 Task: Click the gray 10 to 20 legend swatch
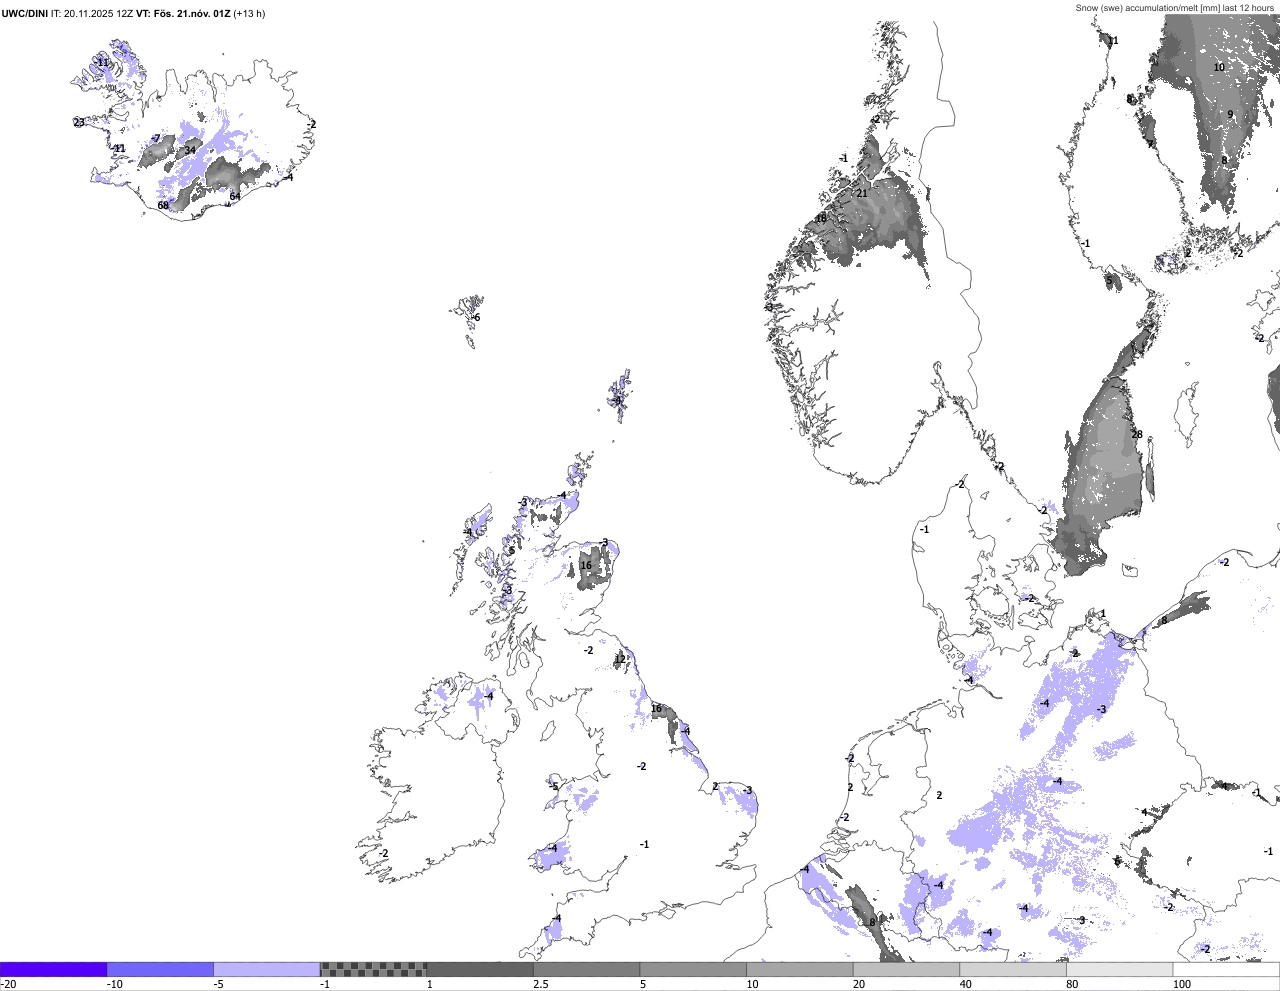click(800, 969)
